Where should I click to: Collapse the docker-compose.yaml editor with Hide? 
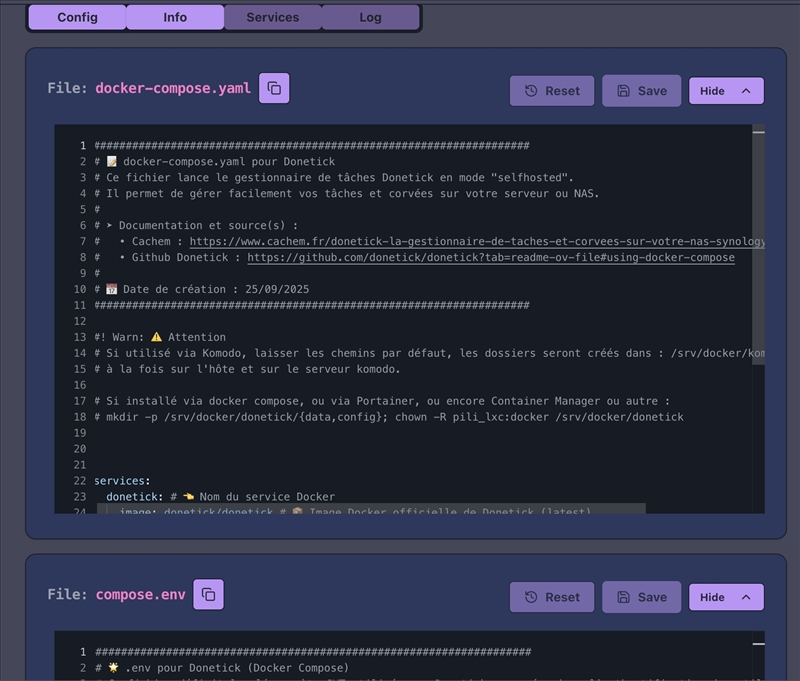(x=726, y=91)
